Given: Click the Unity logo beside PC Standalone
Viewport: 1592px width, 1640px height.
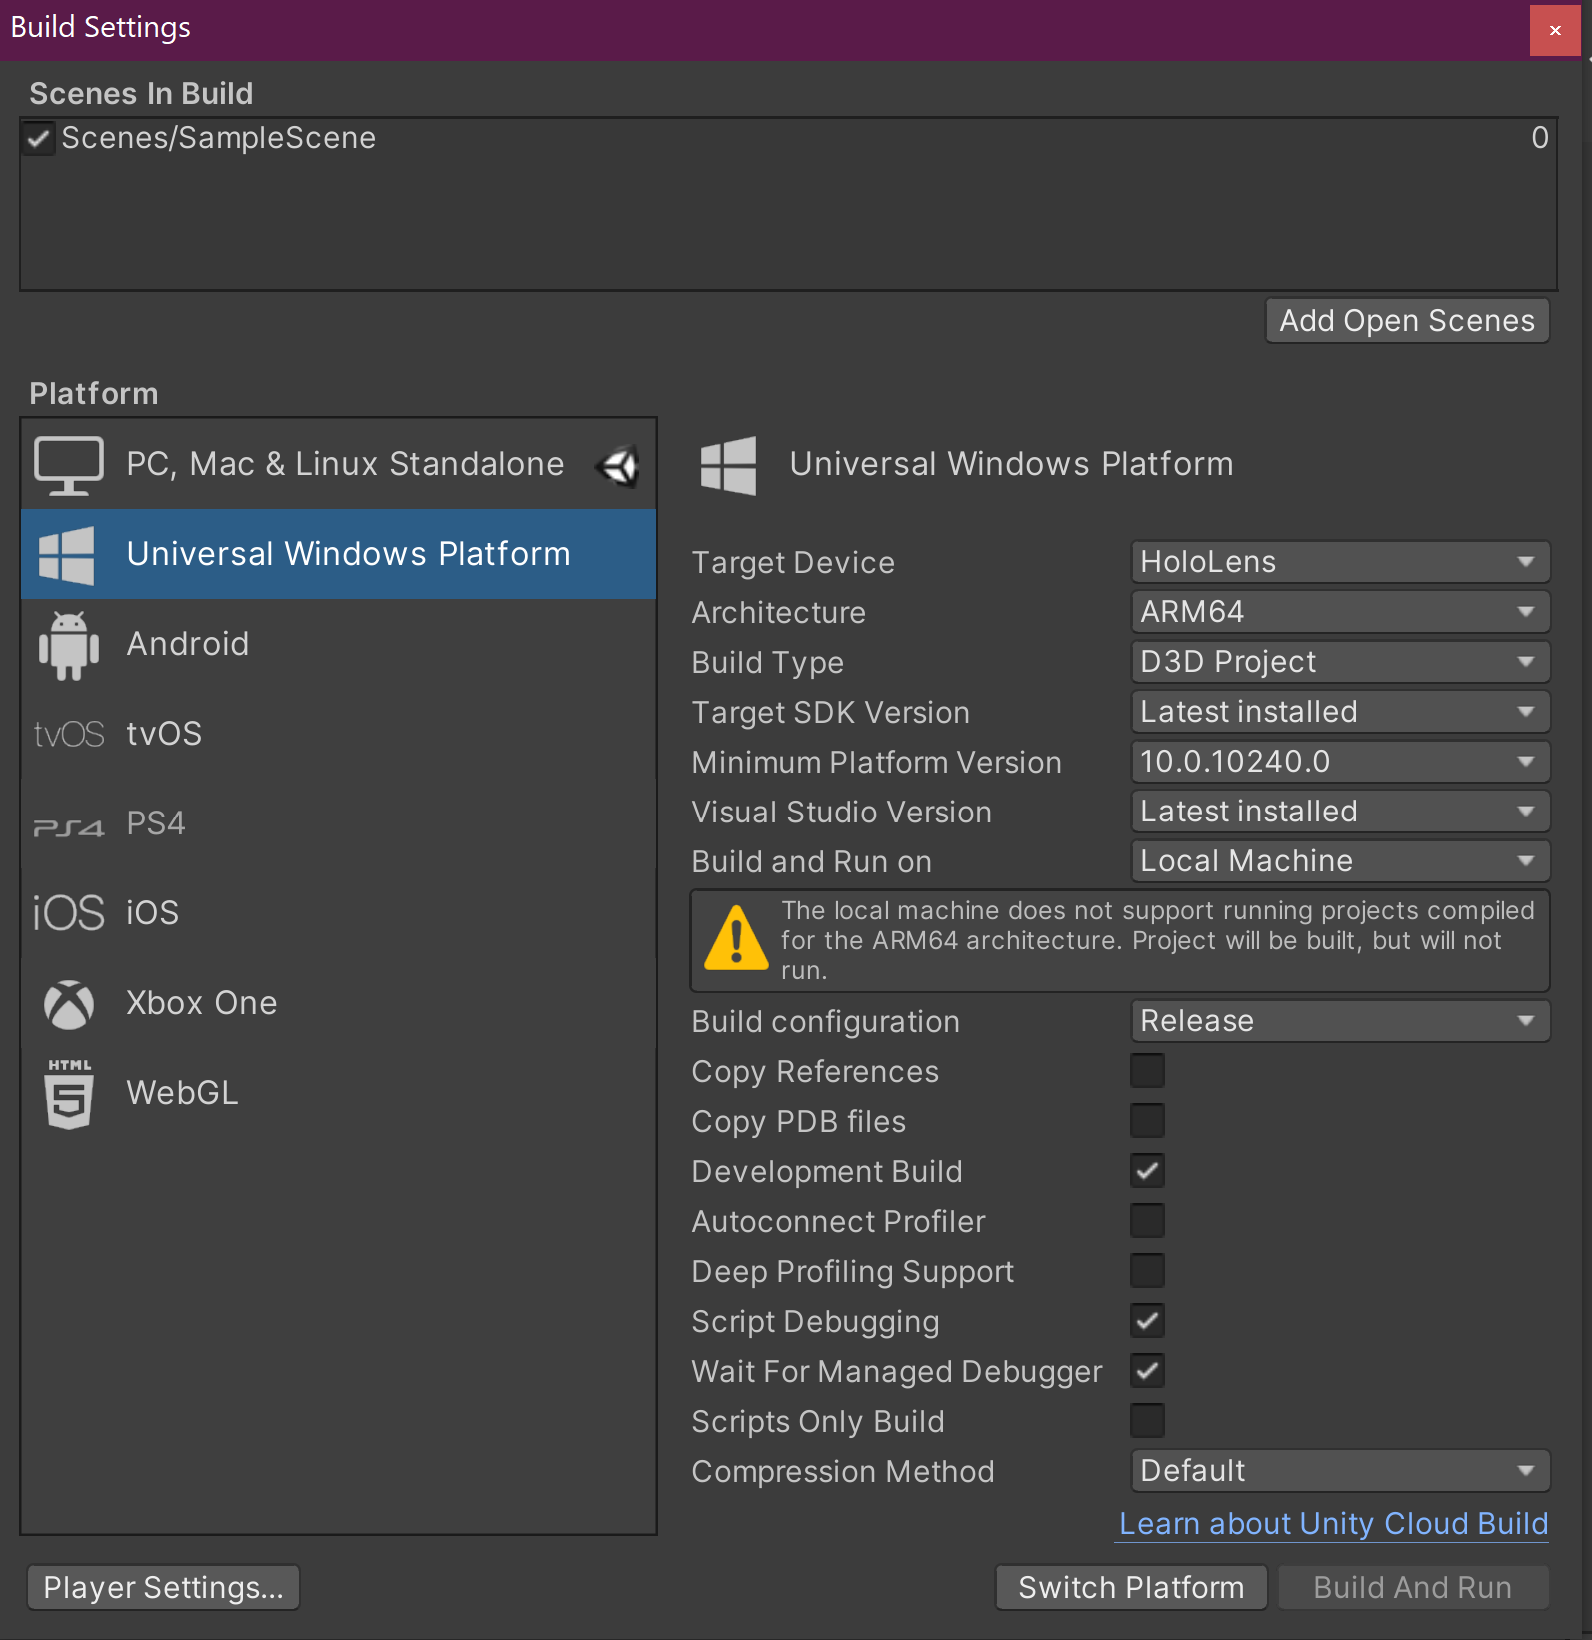Looking at the screenshot, I should [619, 465].
